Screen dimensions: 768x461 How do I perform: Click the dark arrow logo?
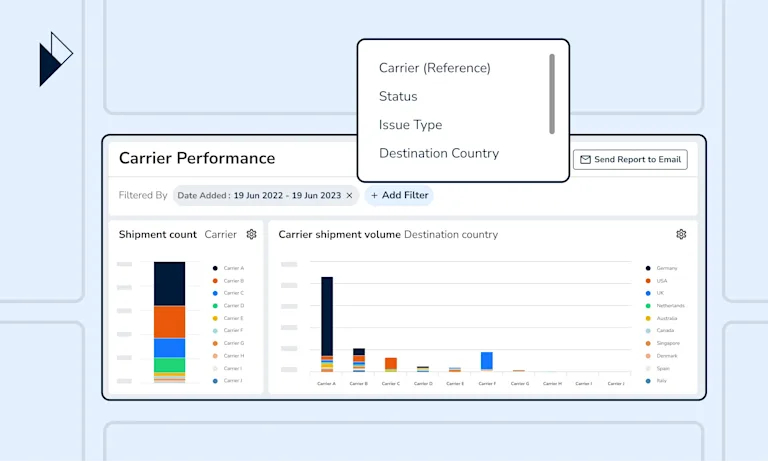55,59
